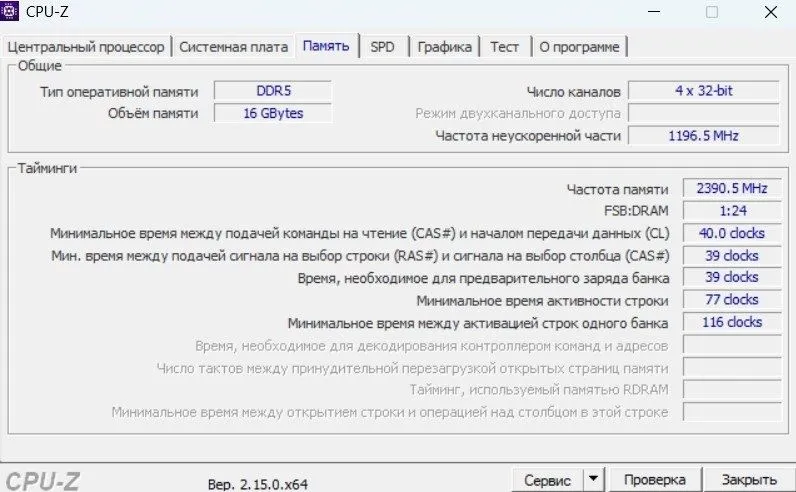Click the Частота неускоренной части label

tap(528, 136)
